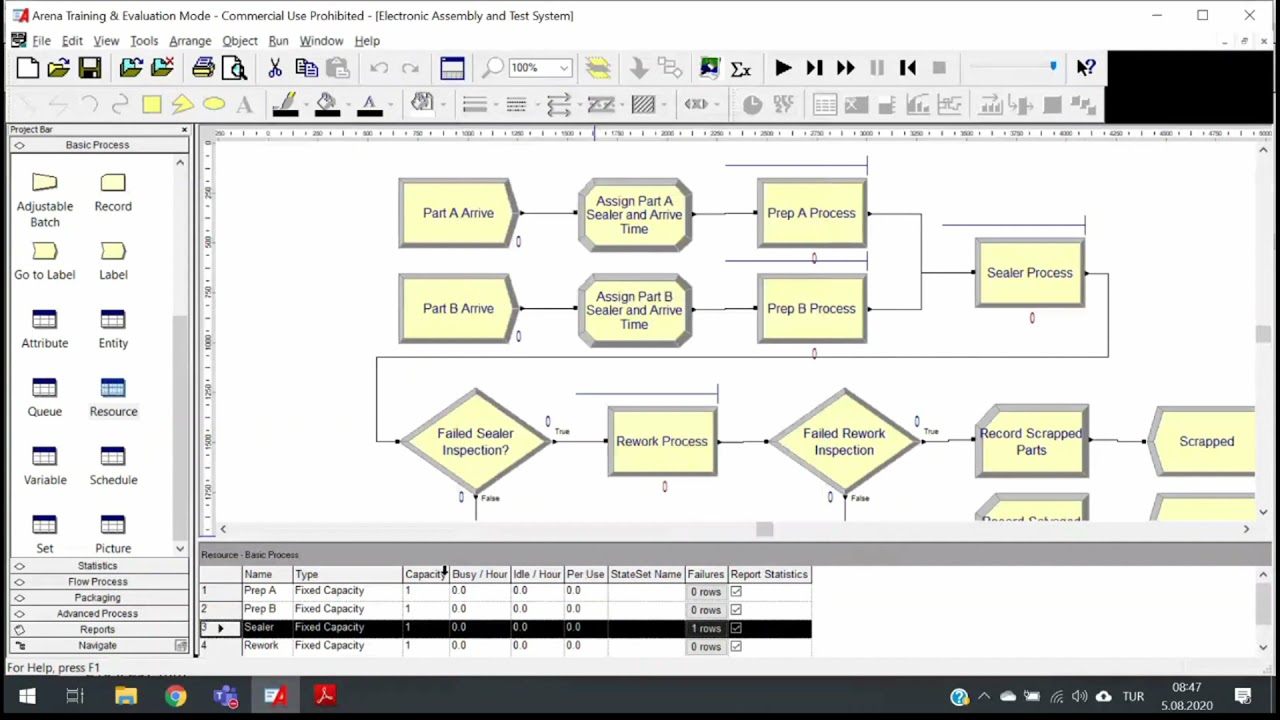Toggle Report Statistics for Prep B
Image resolution: width=1280 pixels, height=720 pixels.
coord(736,610)
